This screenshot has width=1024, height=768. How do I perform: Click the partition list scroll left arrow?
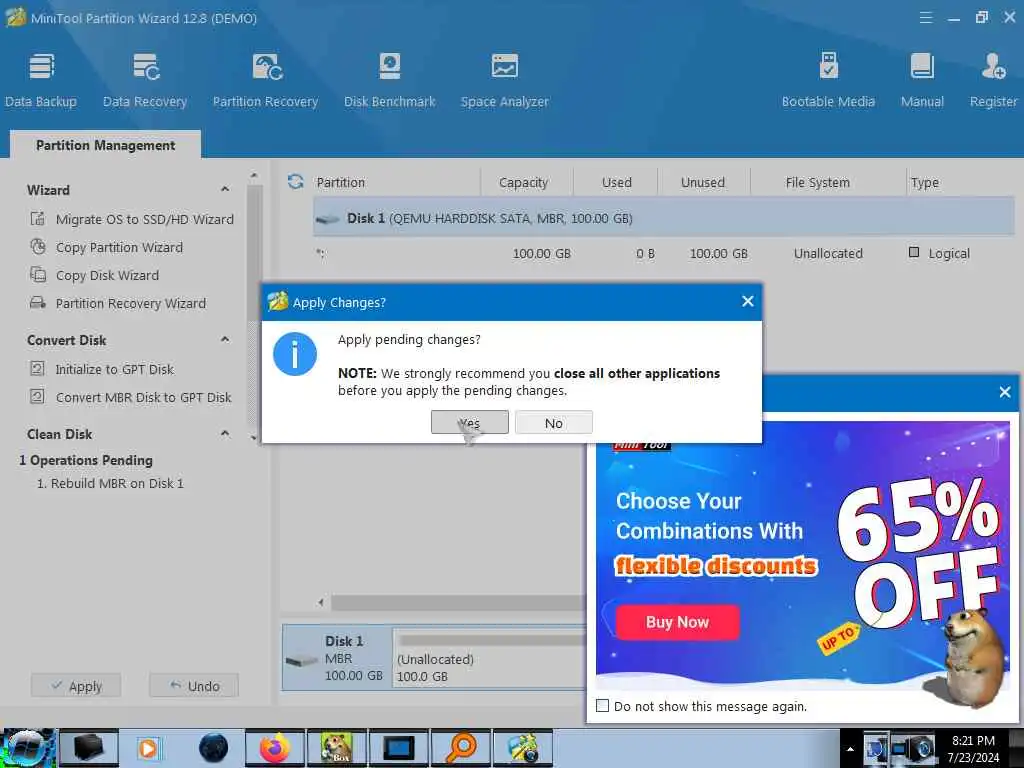click(x=321, y=602)
